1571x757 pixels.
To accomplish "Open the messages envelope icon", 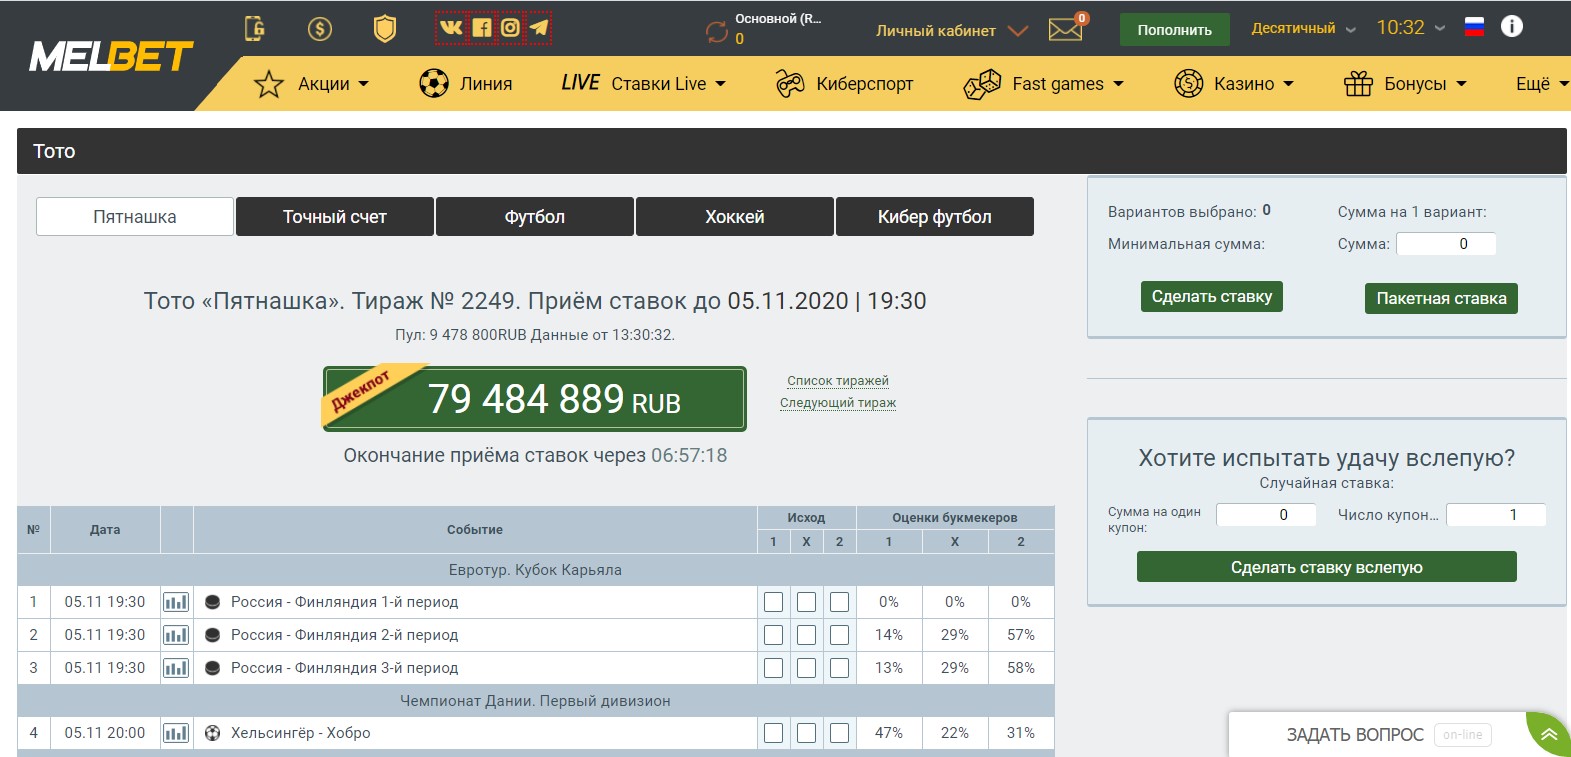I will (1066, 30).
